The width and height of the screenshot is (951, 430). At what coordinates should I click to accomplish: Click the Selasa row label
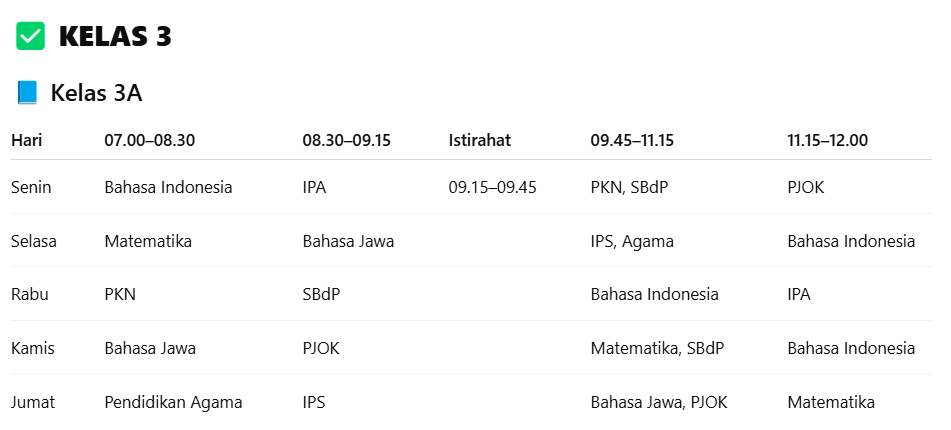(x=35, y=241)
